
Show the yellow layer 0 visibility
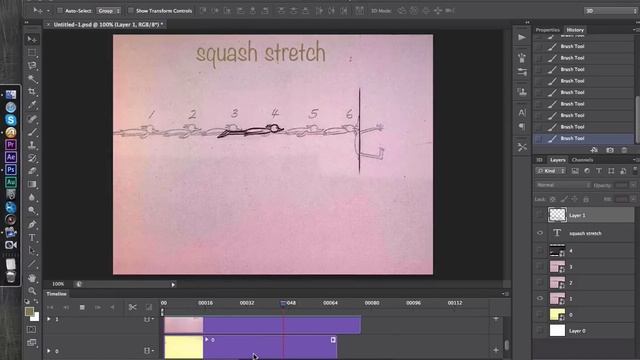540,315
